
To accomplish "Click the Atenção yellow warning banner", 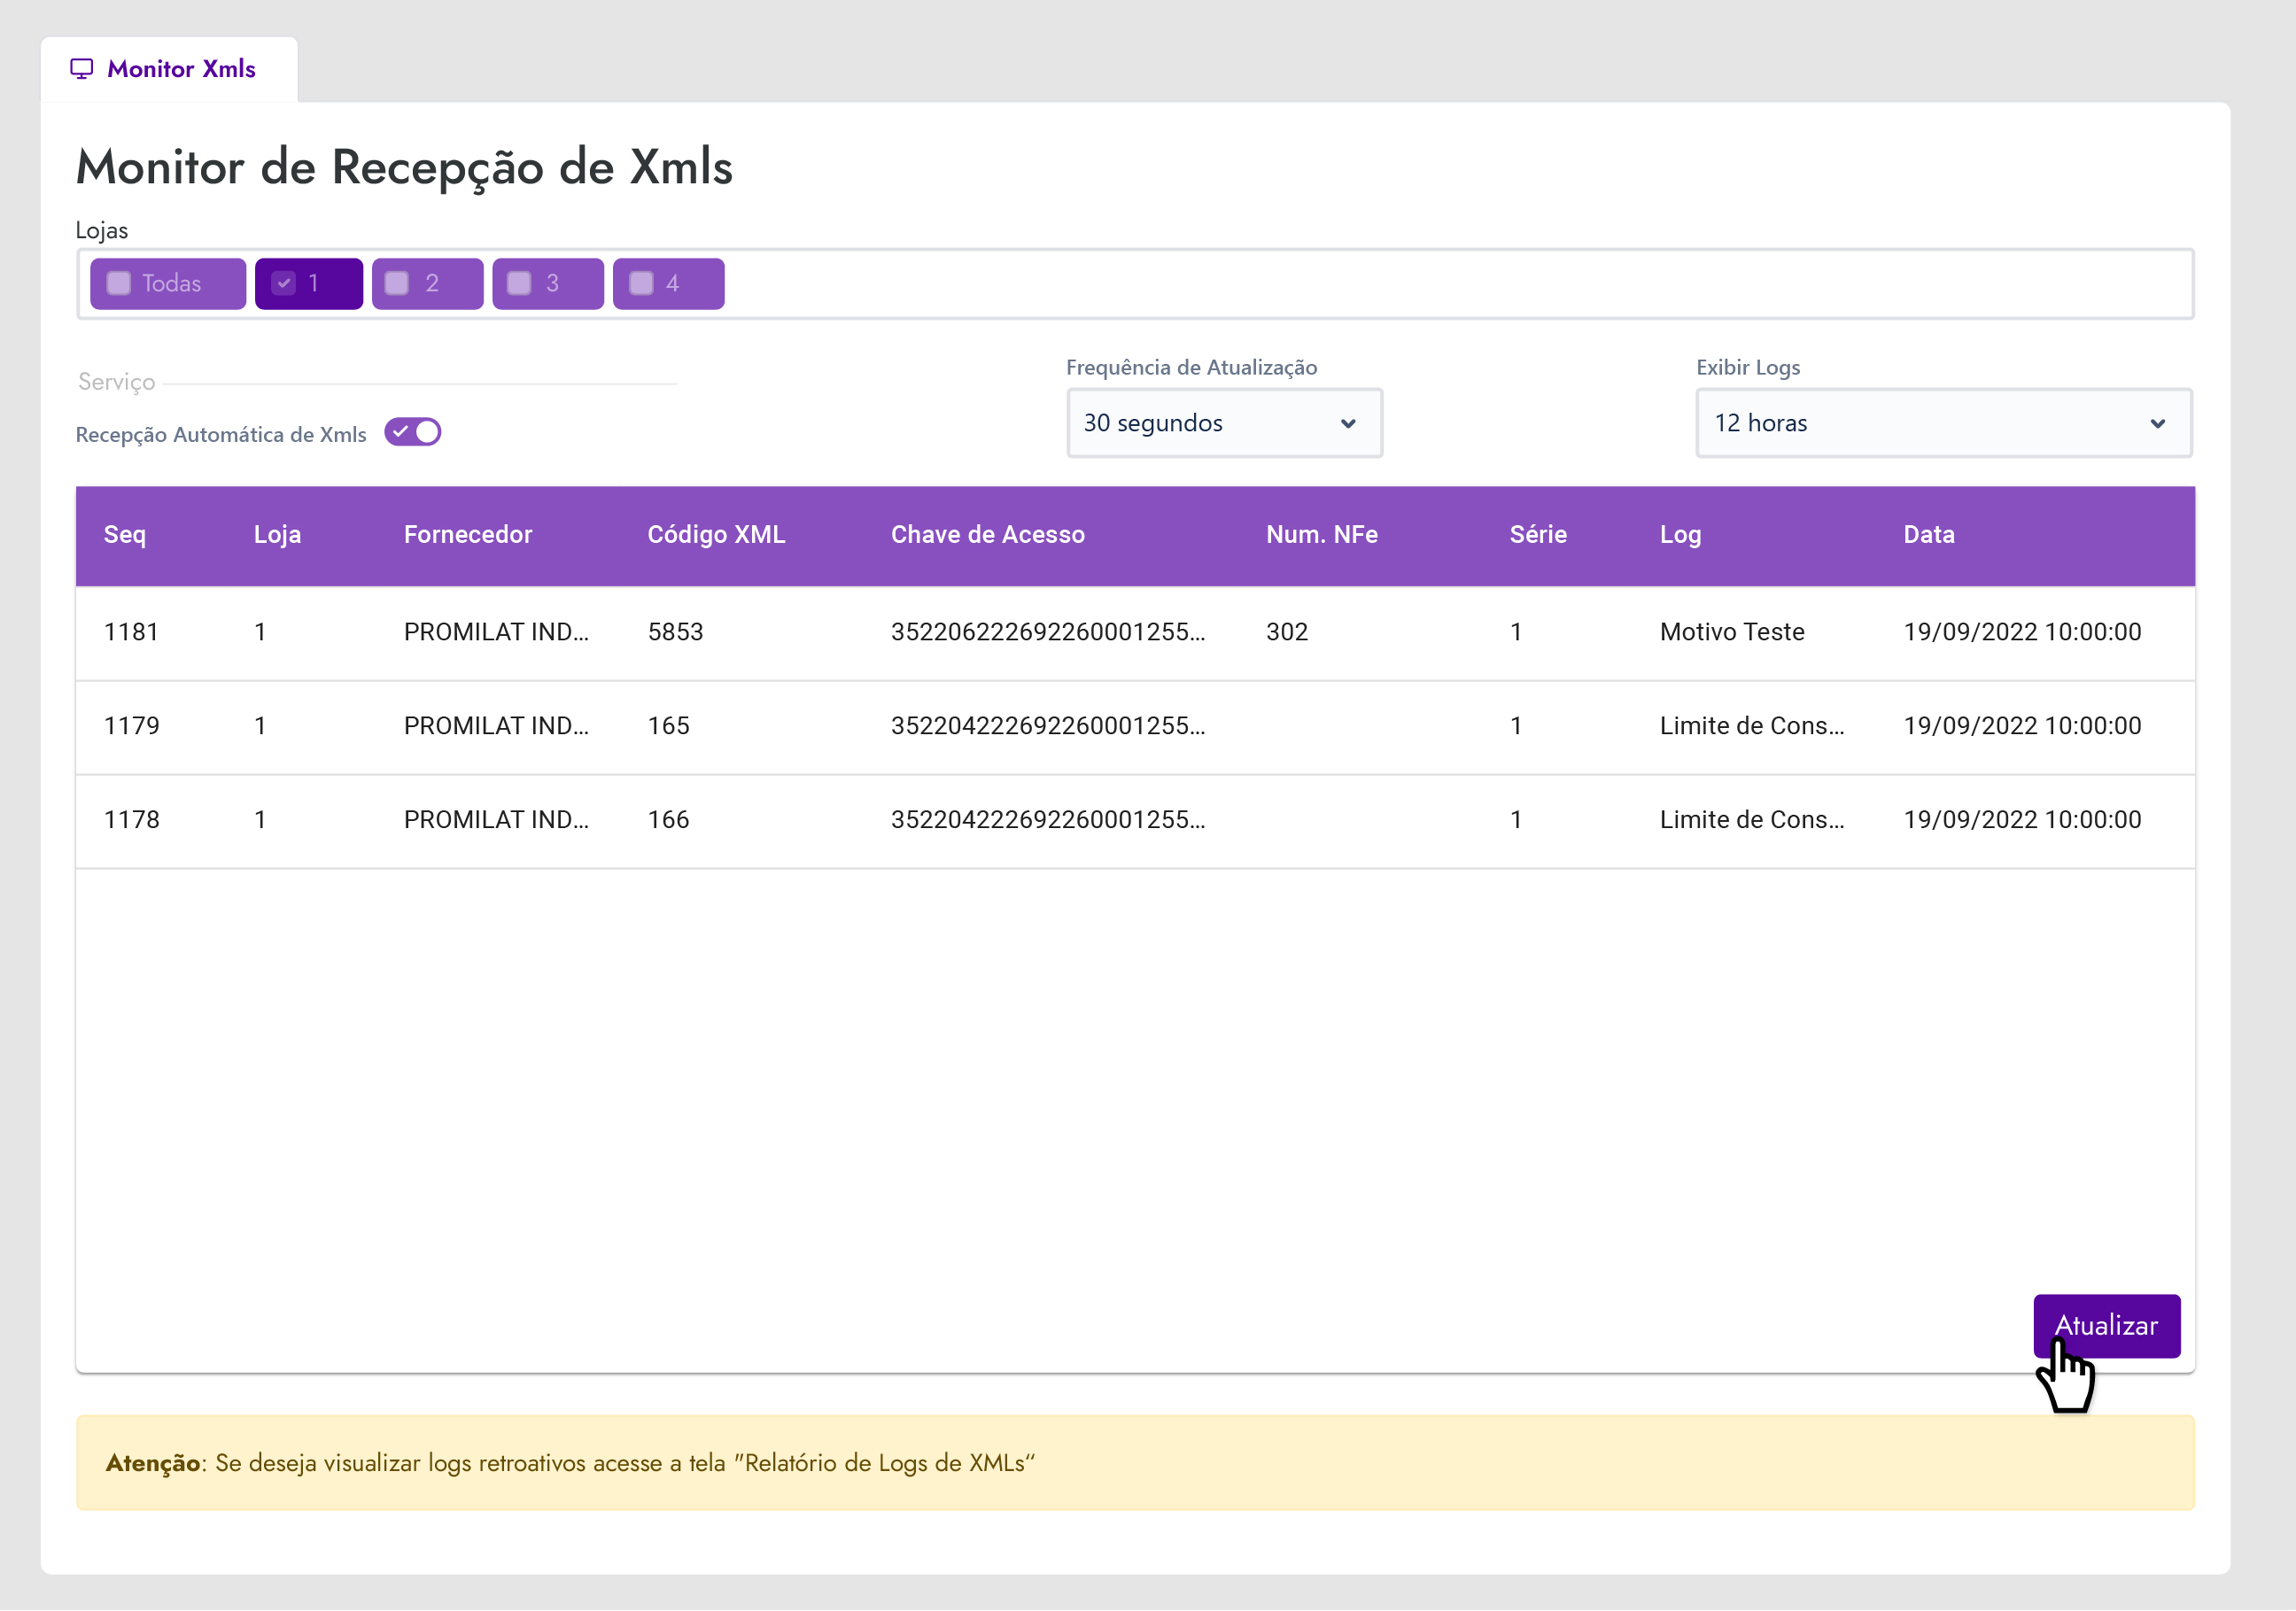I will pyautogui.click(x=1135, y=1463).
